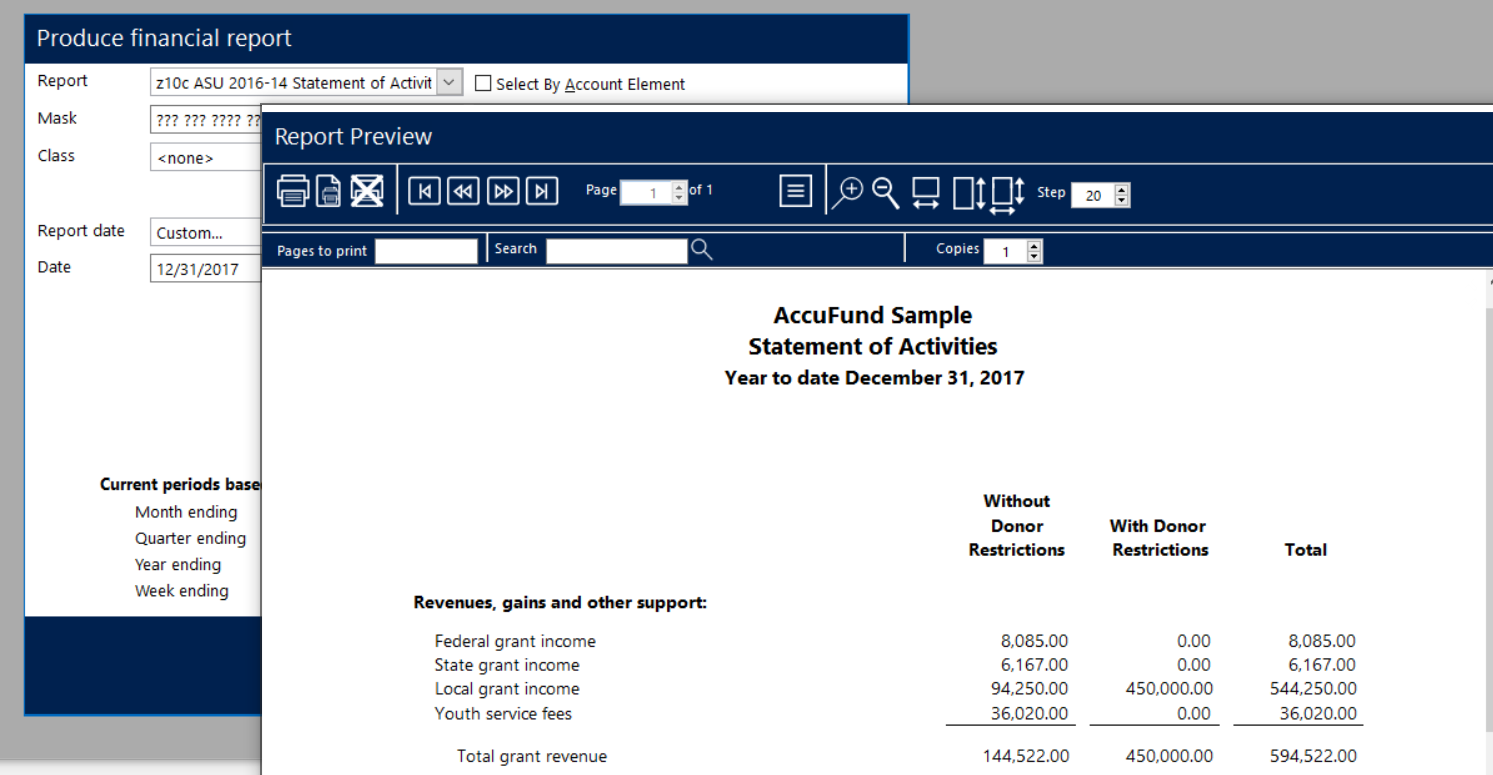Expand the Report selection dropdown
This screenshot has height=775, width=1493.
point(451,83)
